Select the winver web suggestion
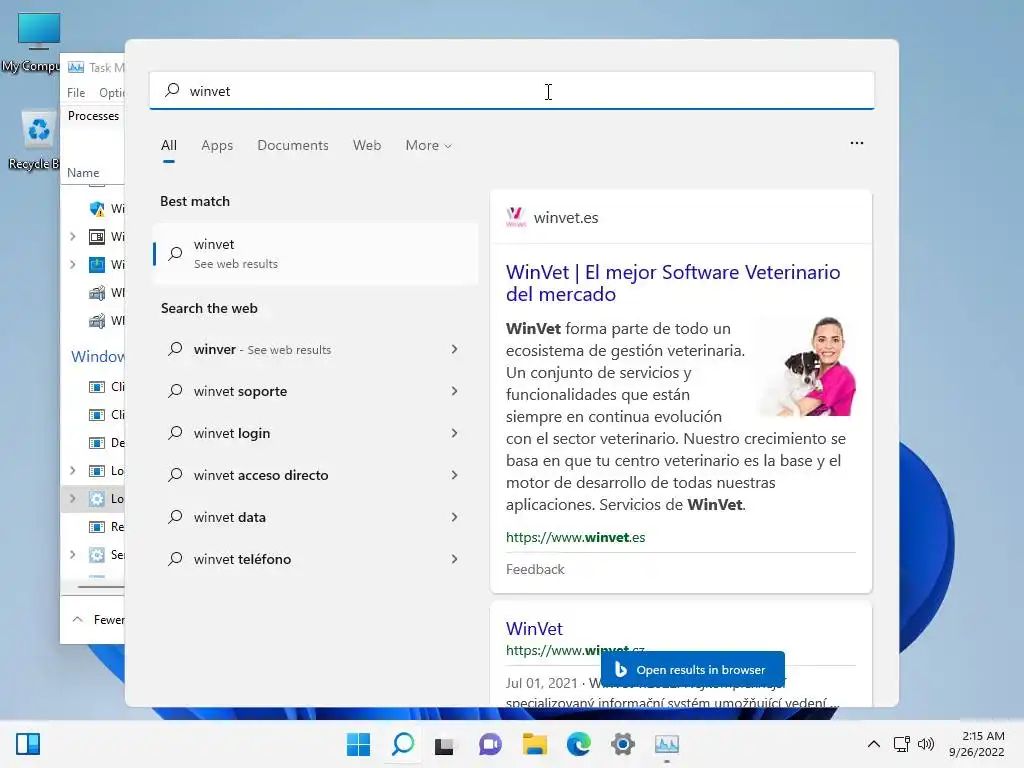 [x=262, y=349]
